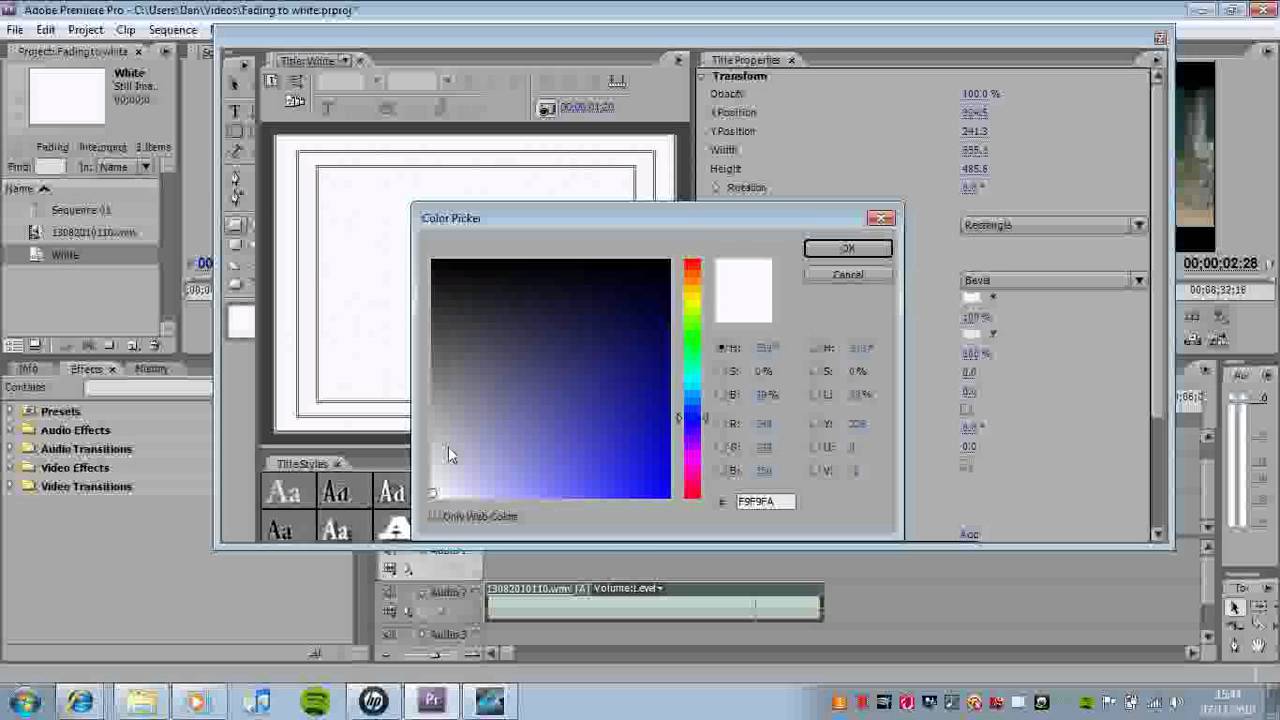Select the H hue radio button
Viewport: 1280px width, 720px height.
click(721, 348)
